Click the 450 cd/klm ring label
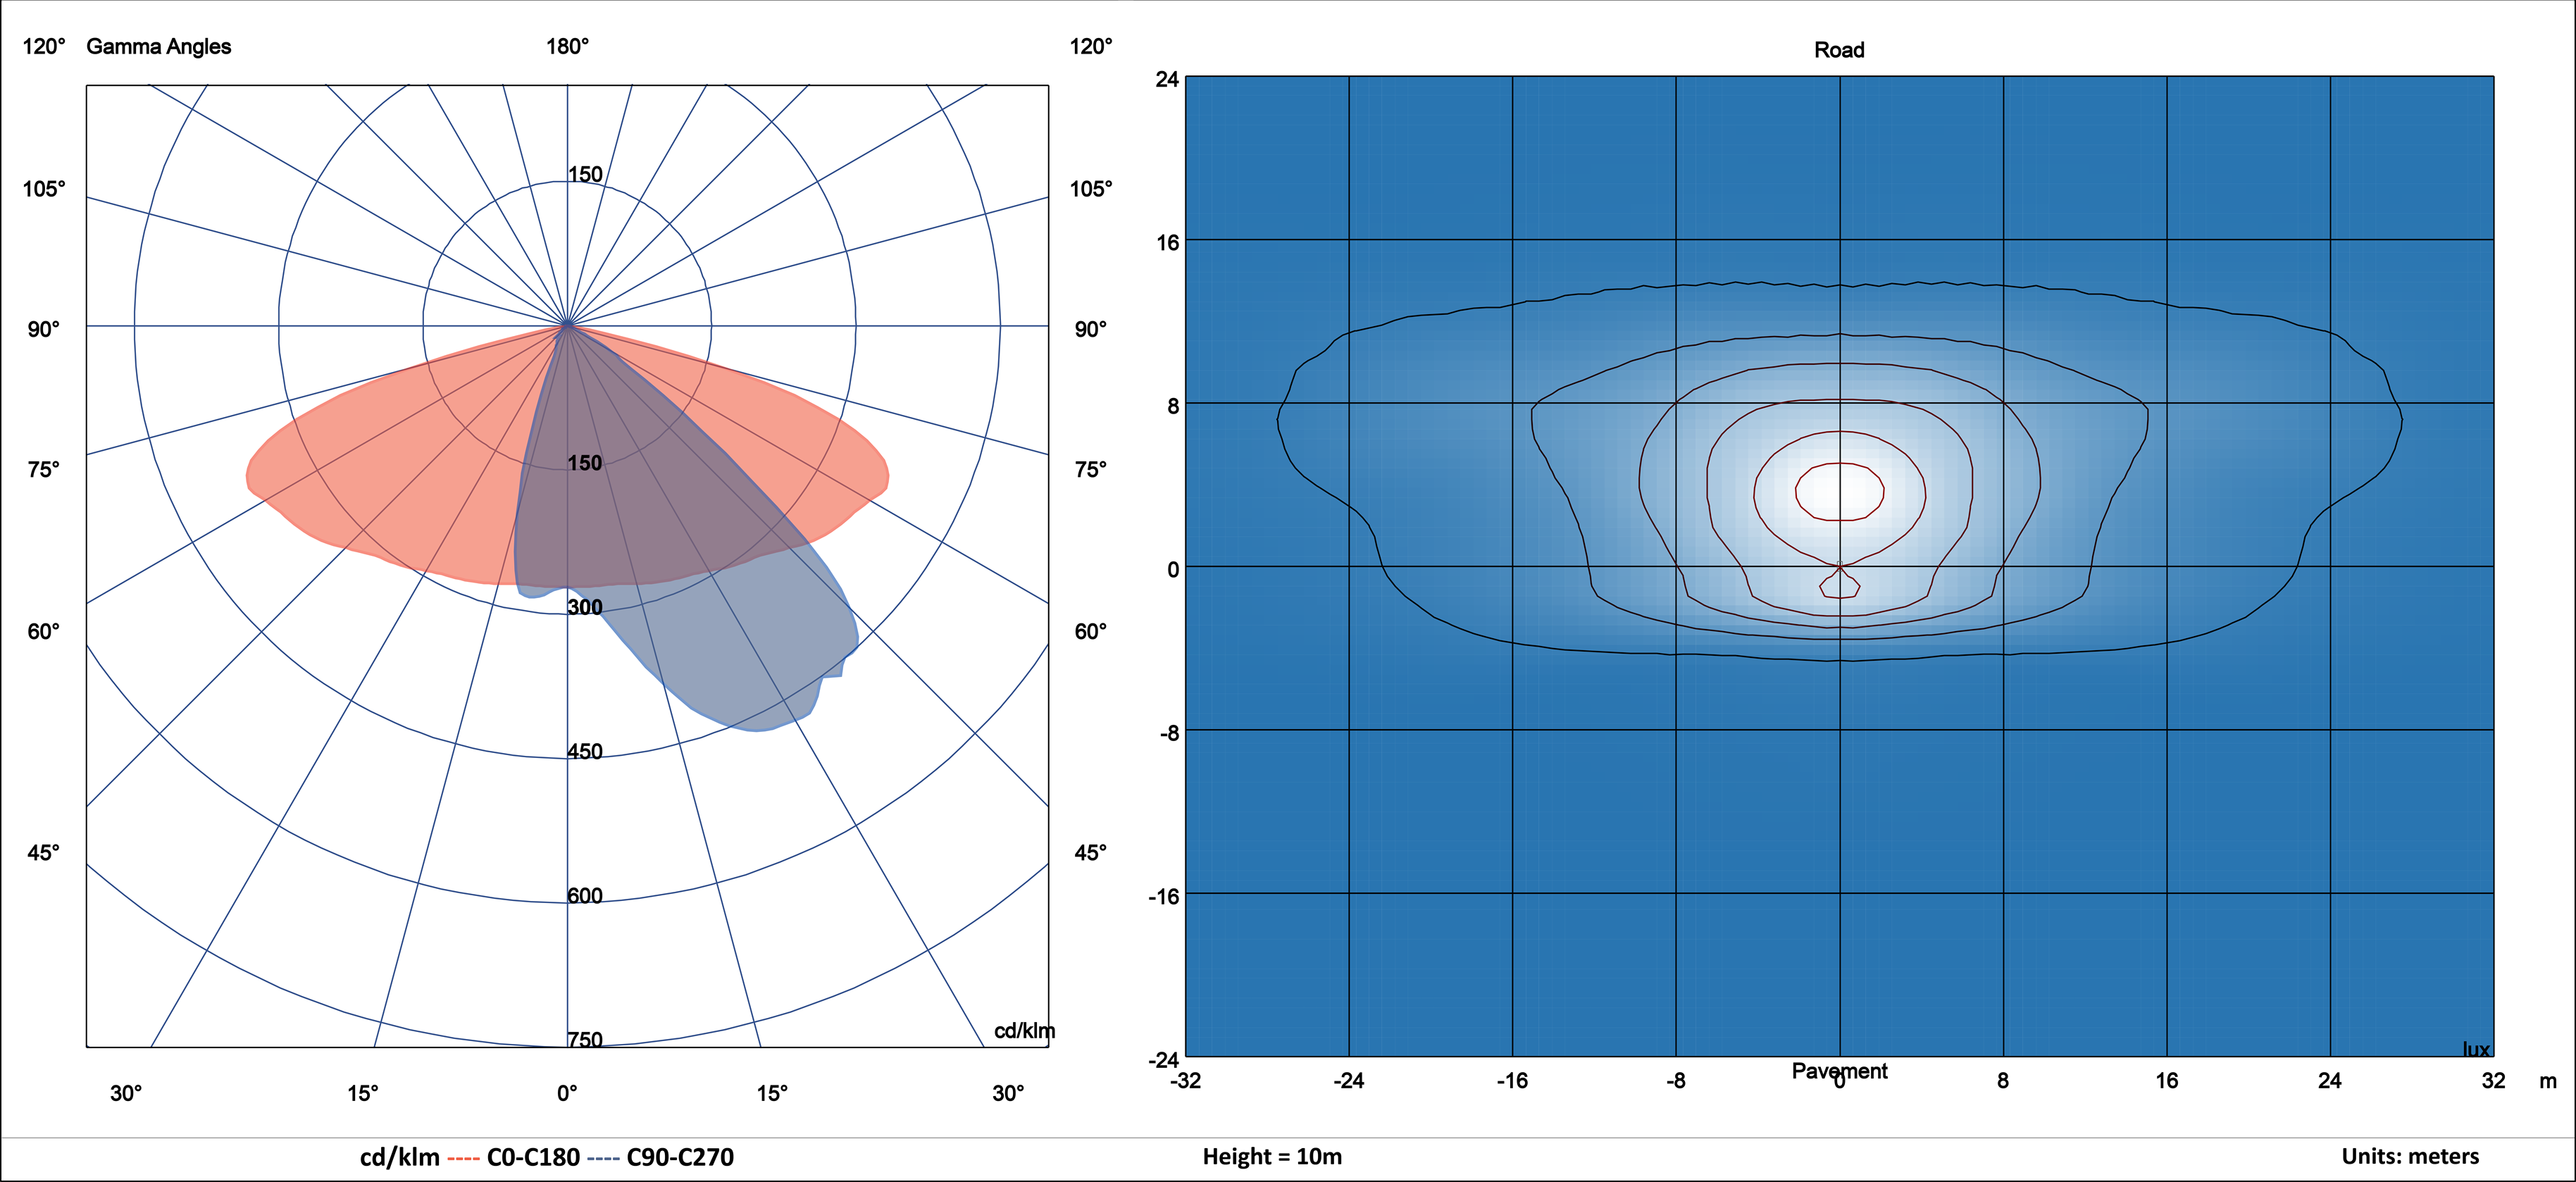 coord(585,751)
